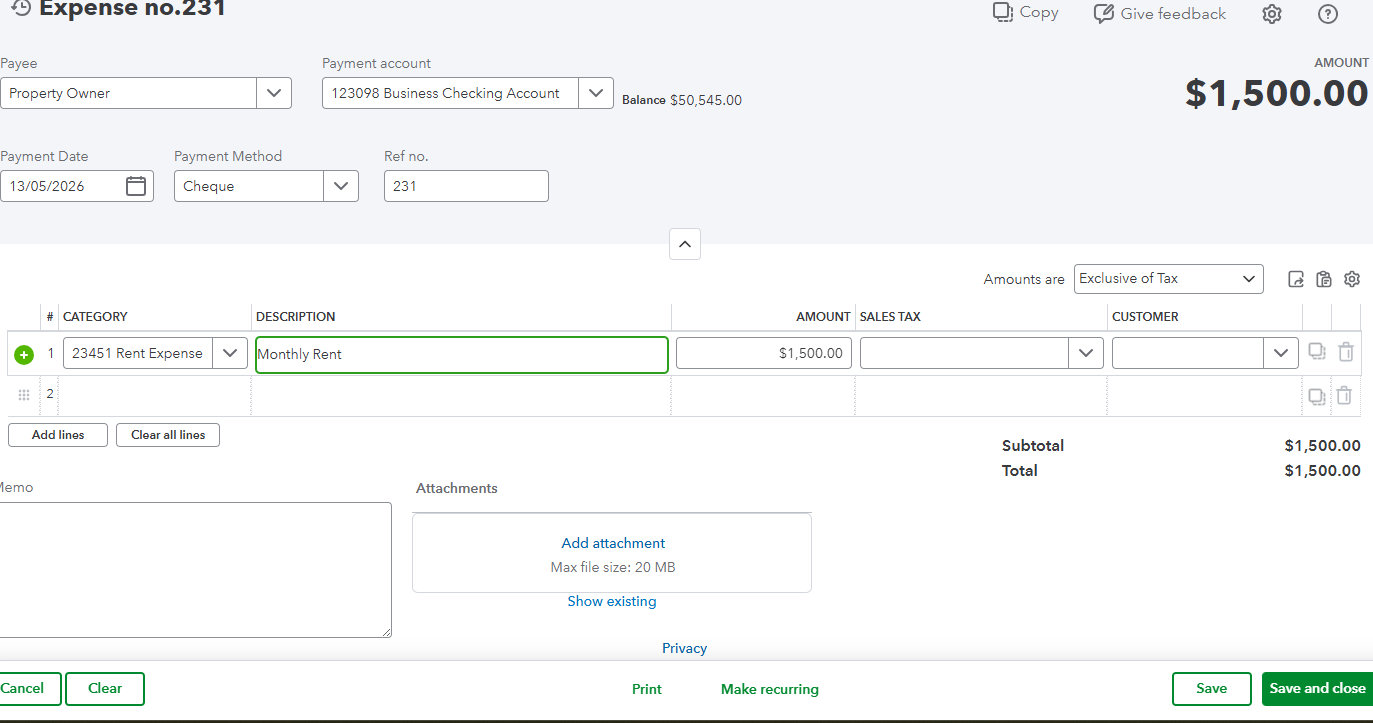The width and height of the screenshot is (1373, 723).
Task: Open the Exclusive of Tax dropdown
Action: pyautogui.click(x=1169, y=279)
